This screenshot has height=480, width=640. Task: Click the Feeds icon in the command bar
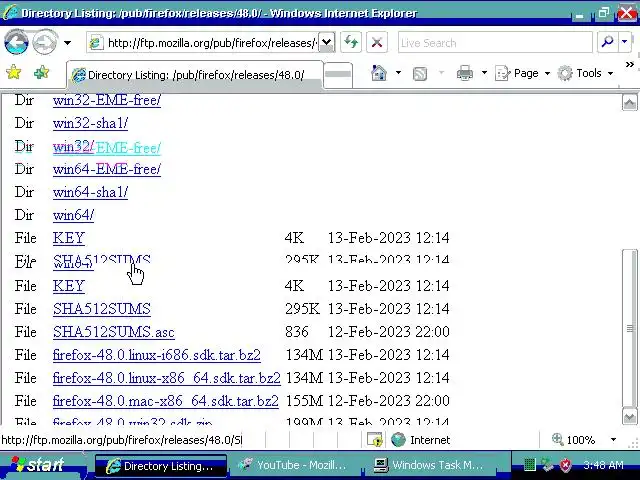[420, 74]
